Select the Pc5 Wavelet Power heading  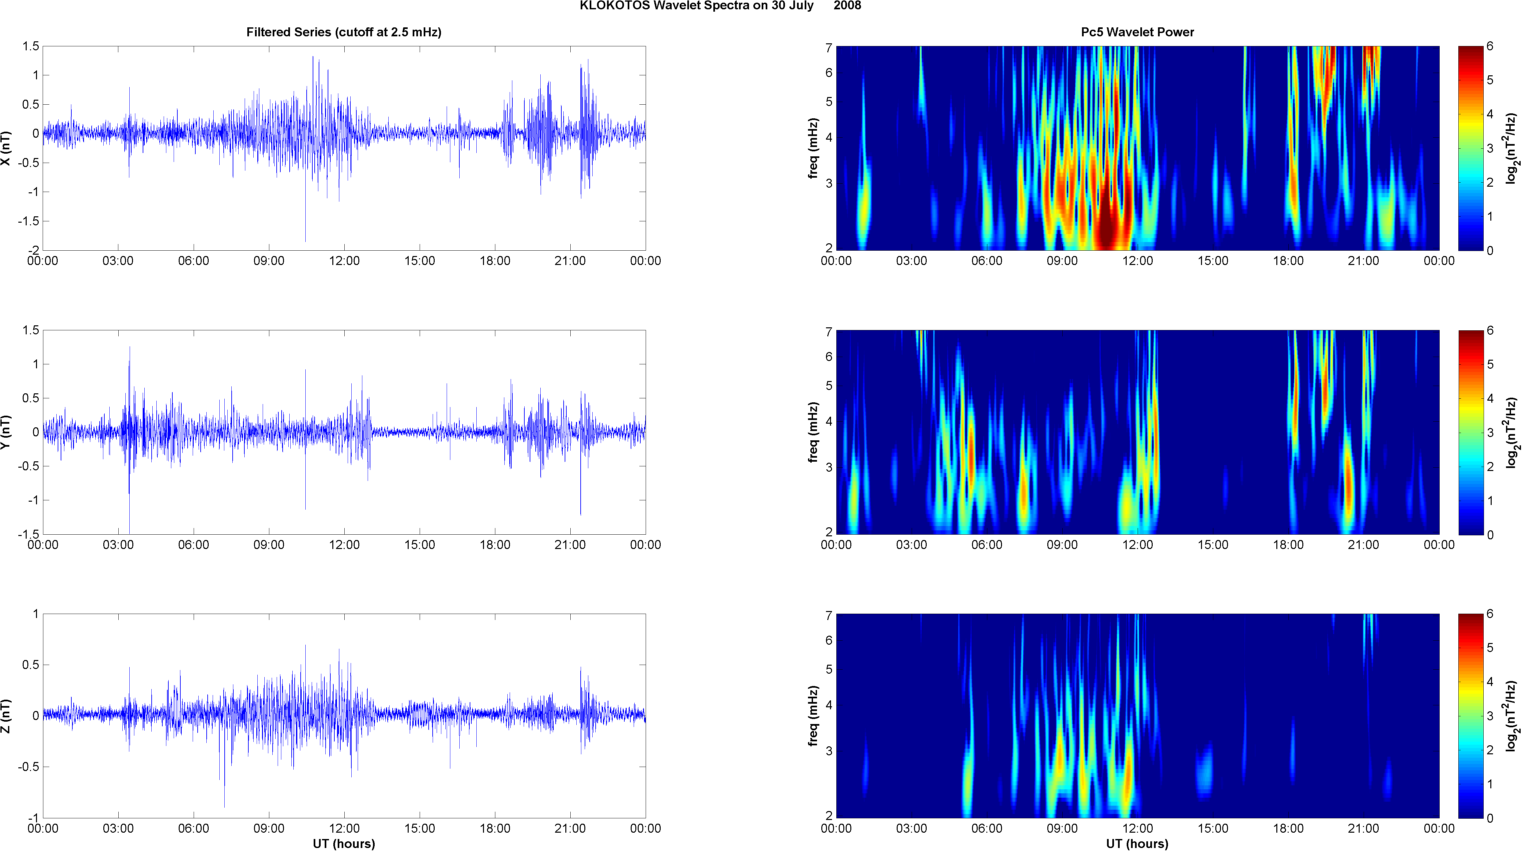click(x=1137, y=32)
